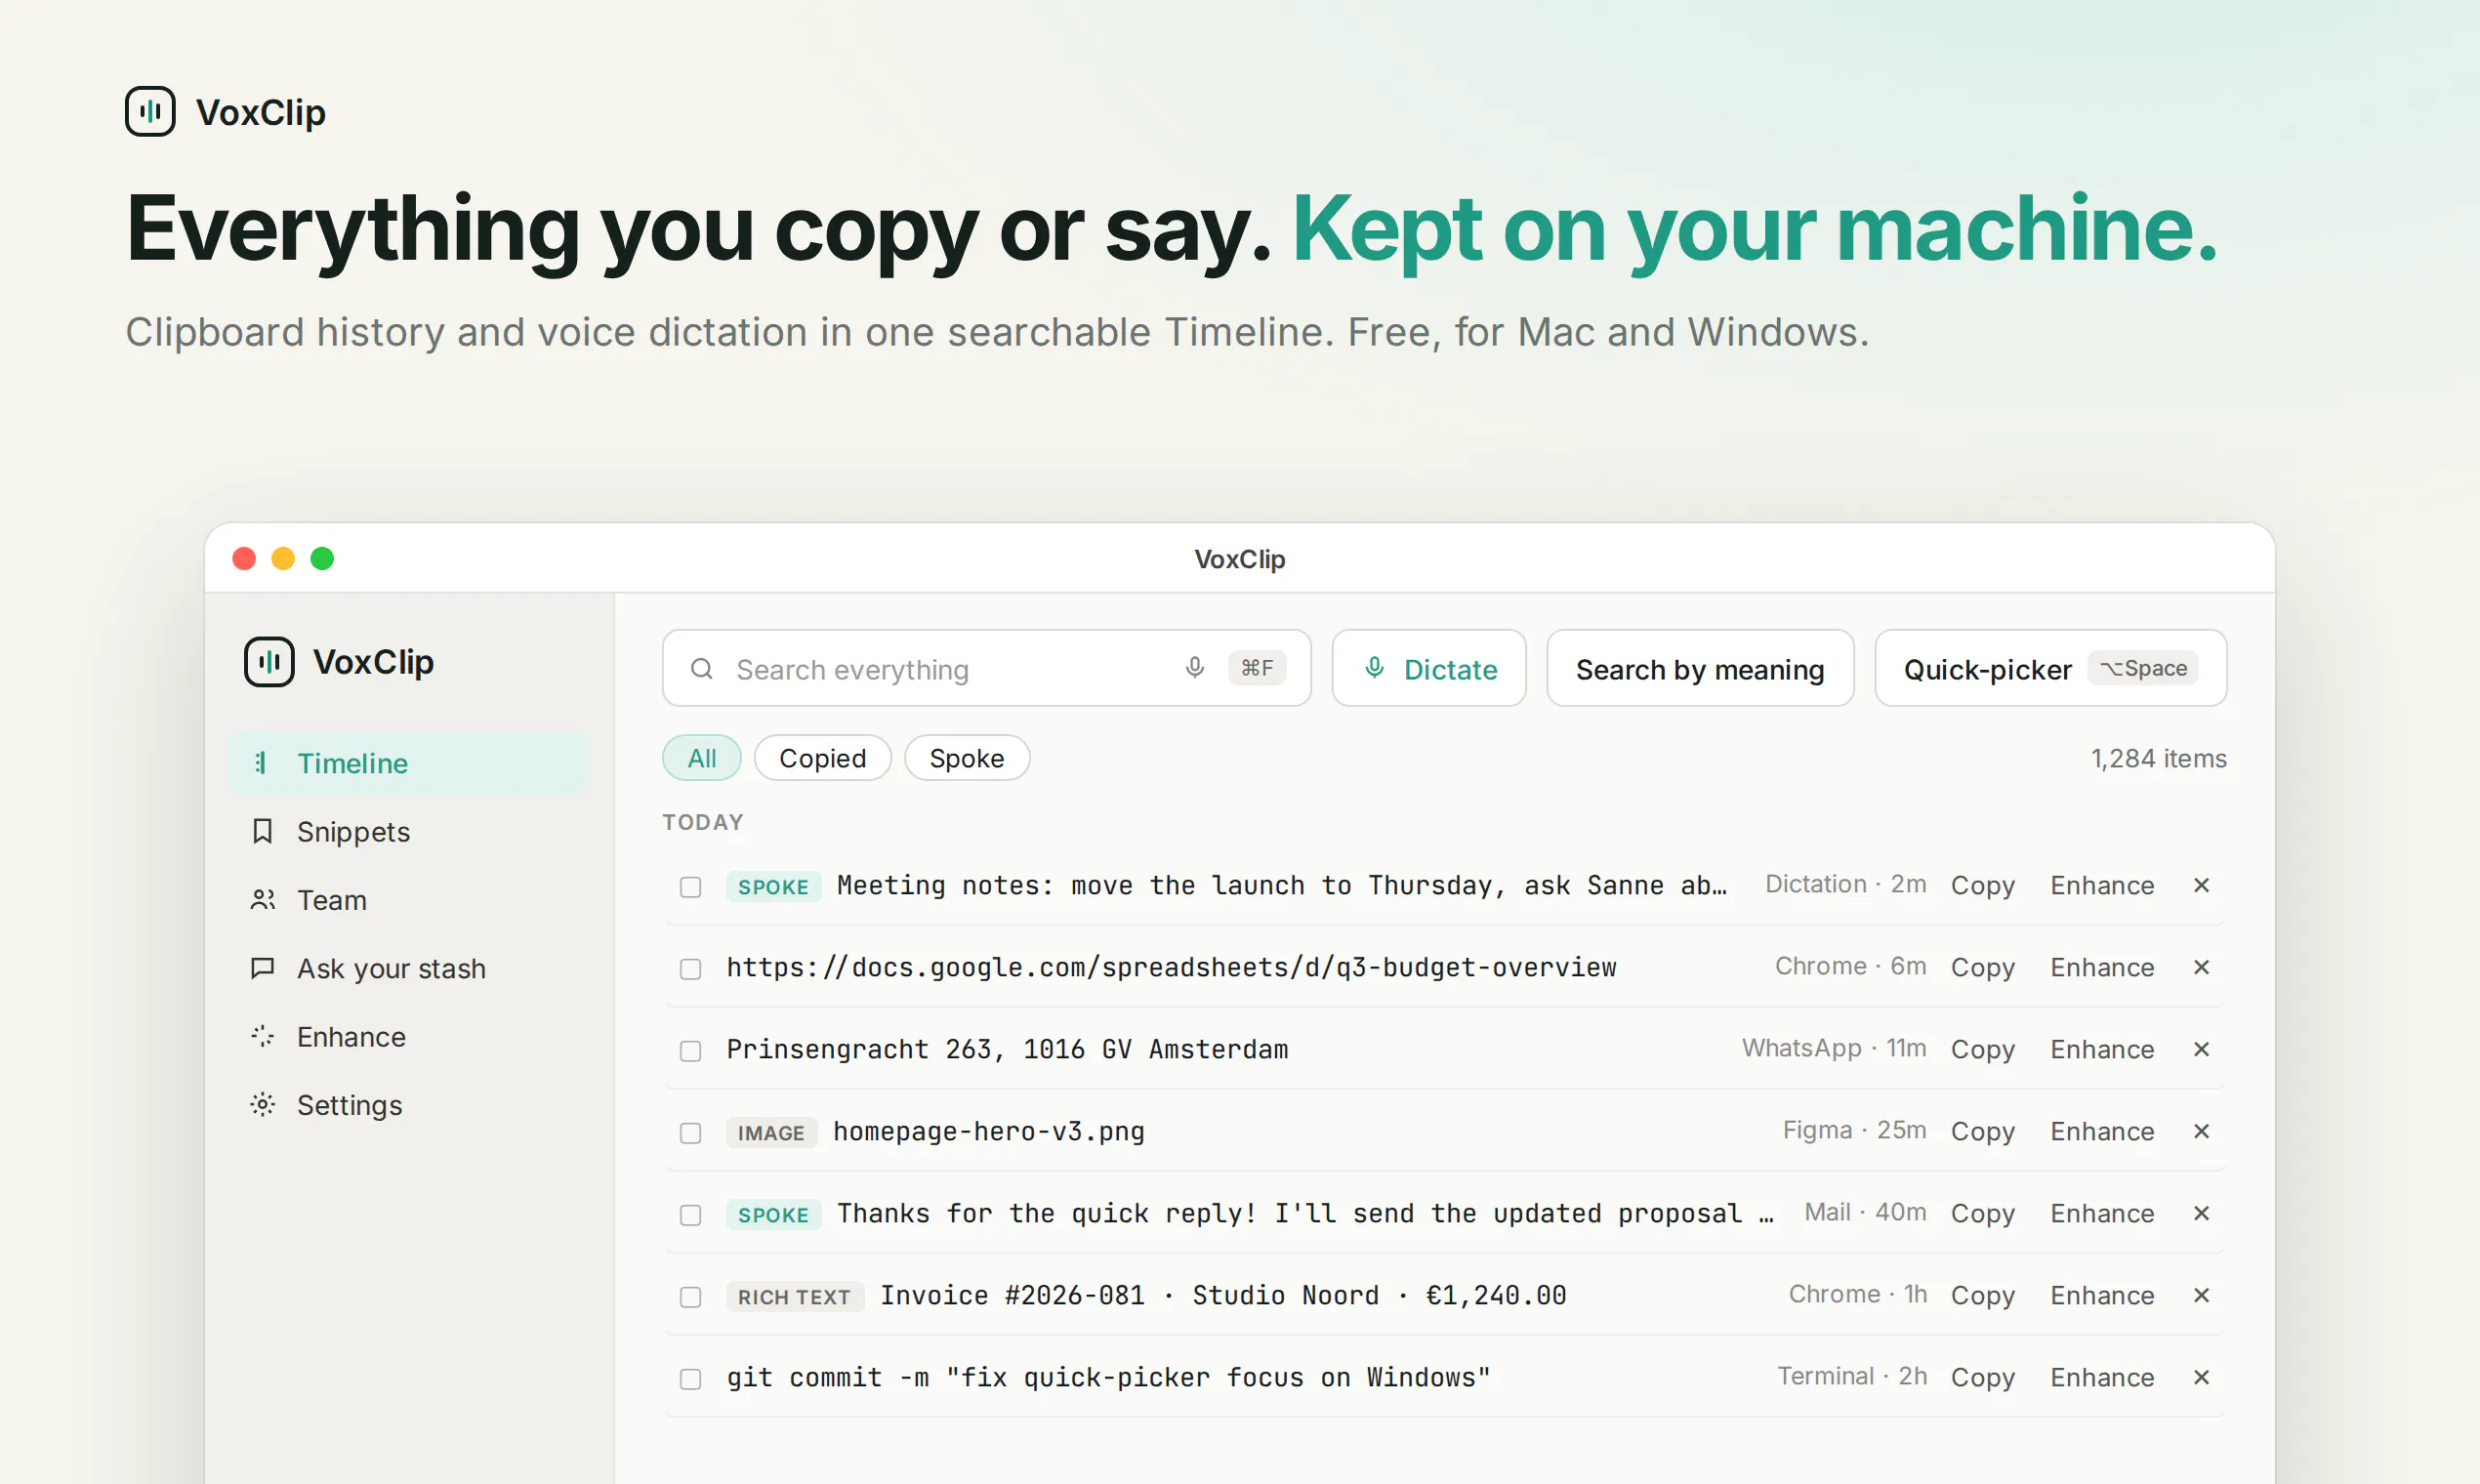Click the IMAGE tag on homepage-hero-v3.png row
Screen dimensions: 2480x1484
coord(771,1132)
